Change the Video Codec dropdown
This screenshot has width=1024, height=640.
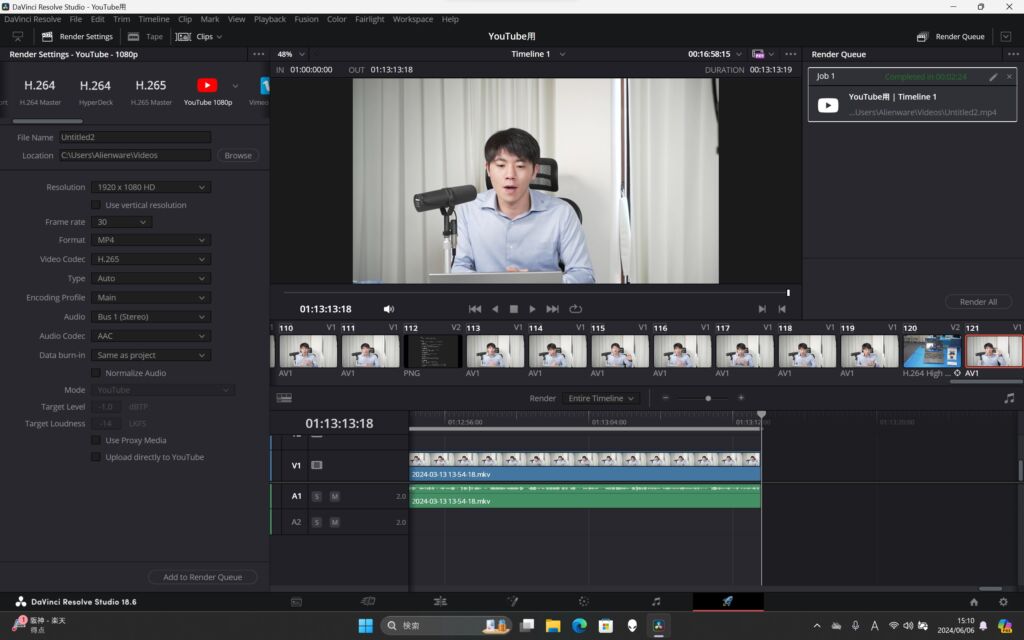[x=151, y=259]
